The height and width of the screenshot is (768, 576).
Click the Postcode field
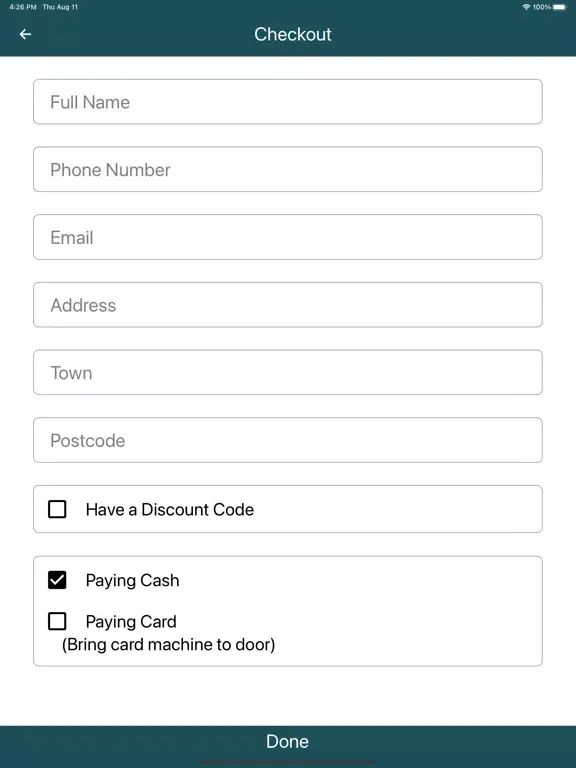coord(288,440)
